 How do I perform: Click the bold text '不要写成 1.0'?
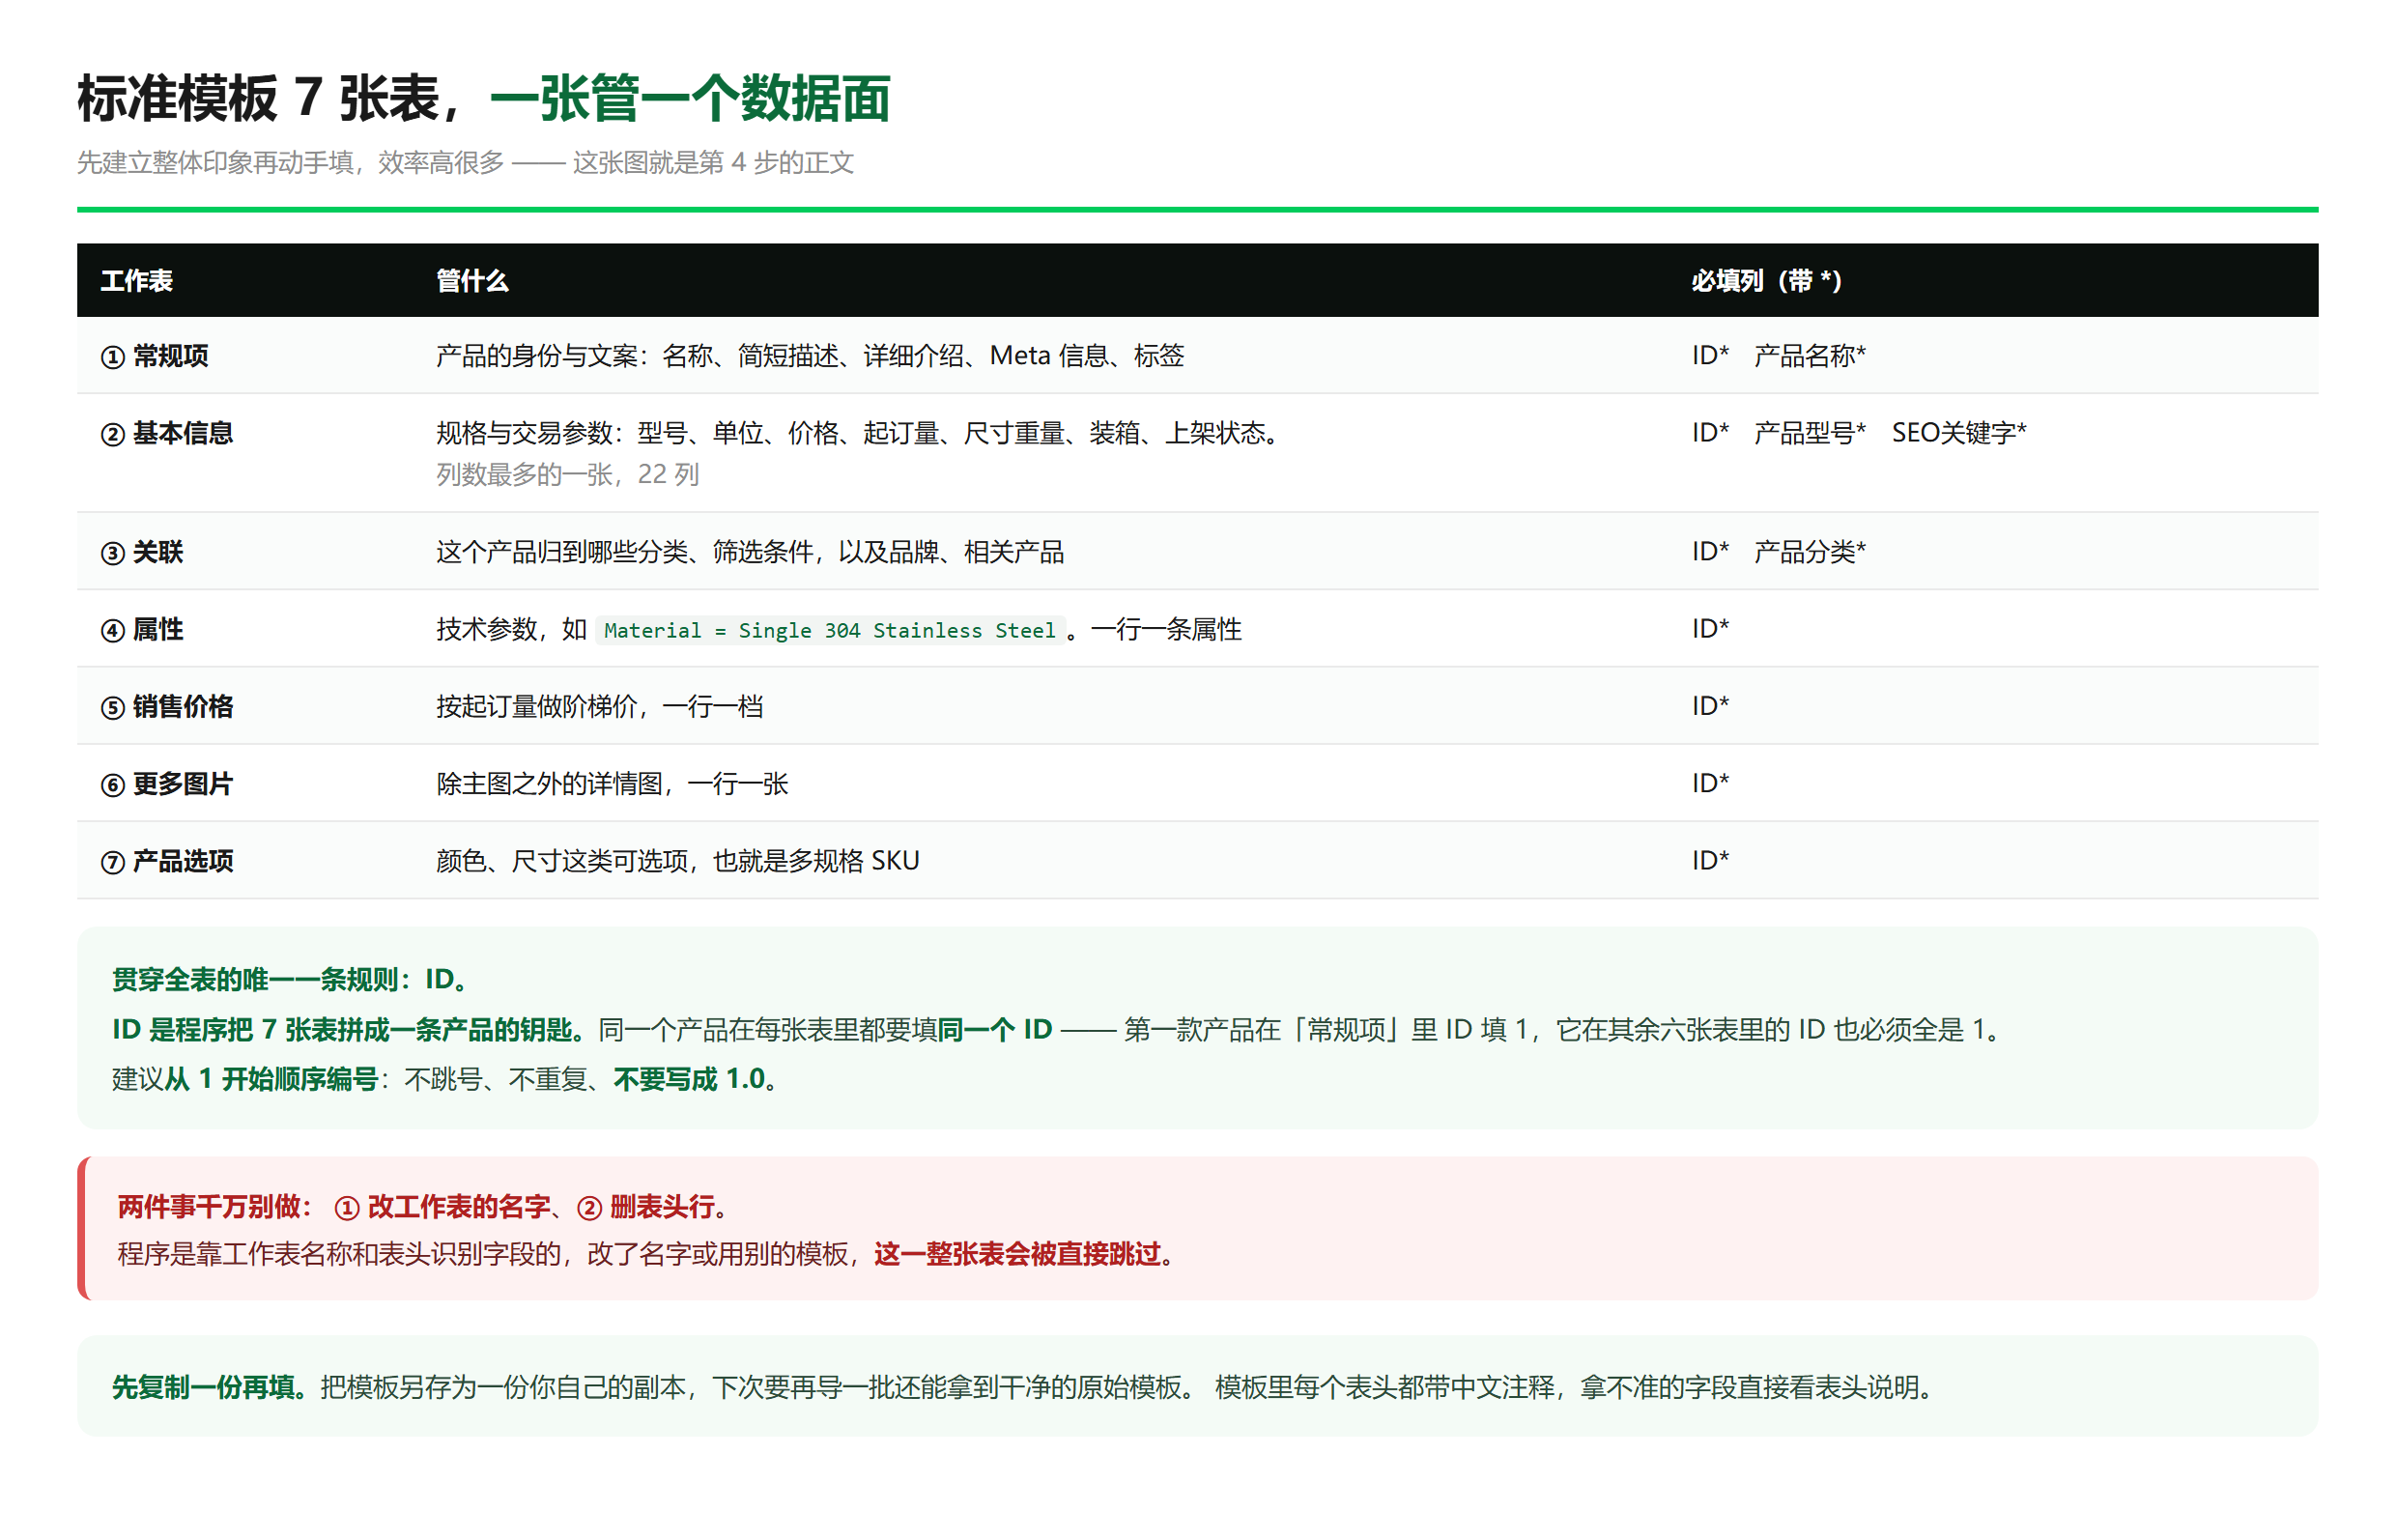pyautogui.click(x=690, y=1079)
